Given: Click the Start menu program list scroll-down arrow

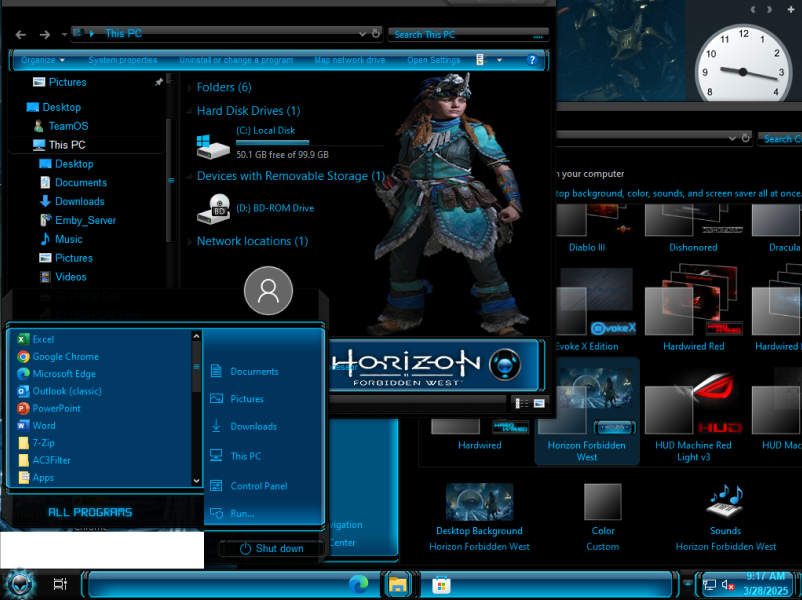Looking at the screenshot, I should pyautogui.click(x=196, y=481).
